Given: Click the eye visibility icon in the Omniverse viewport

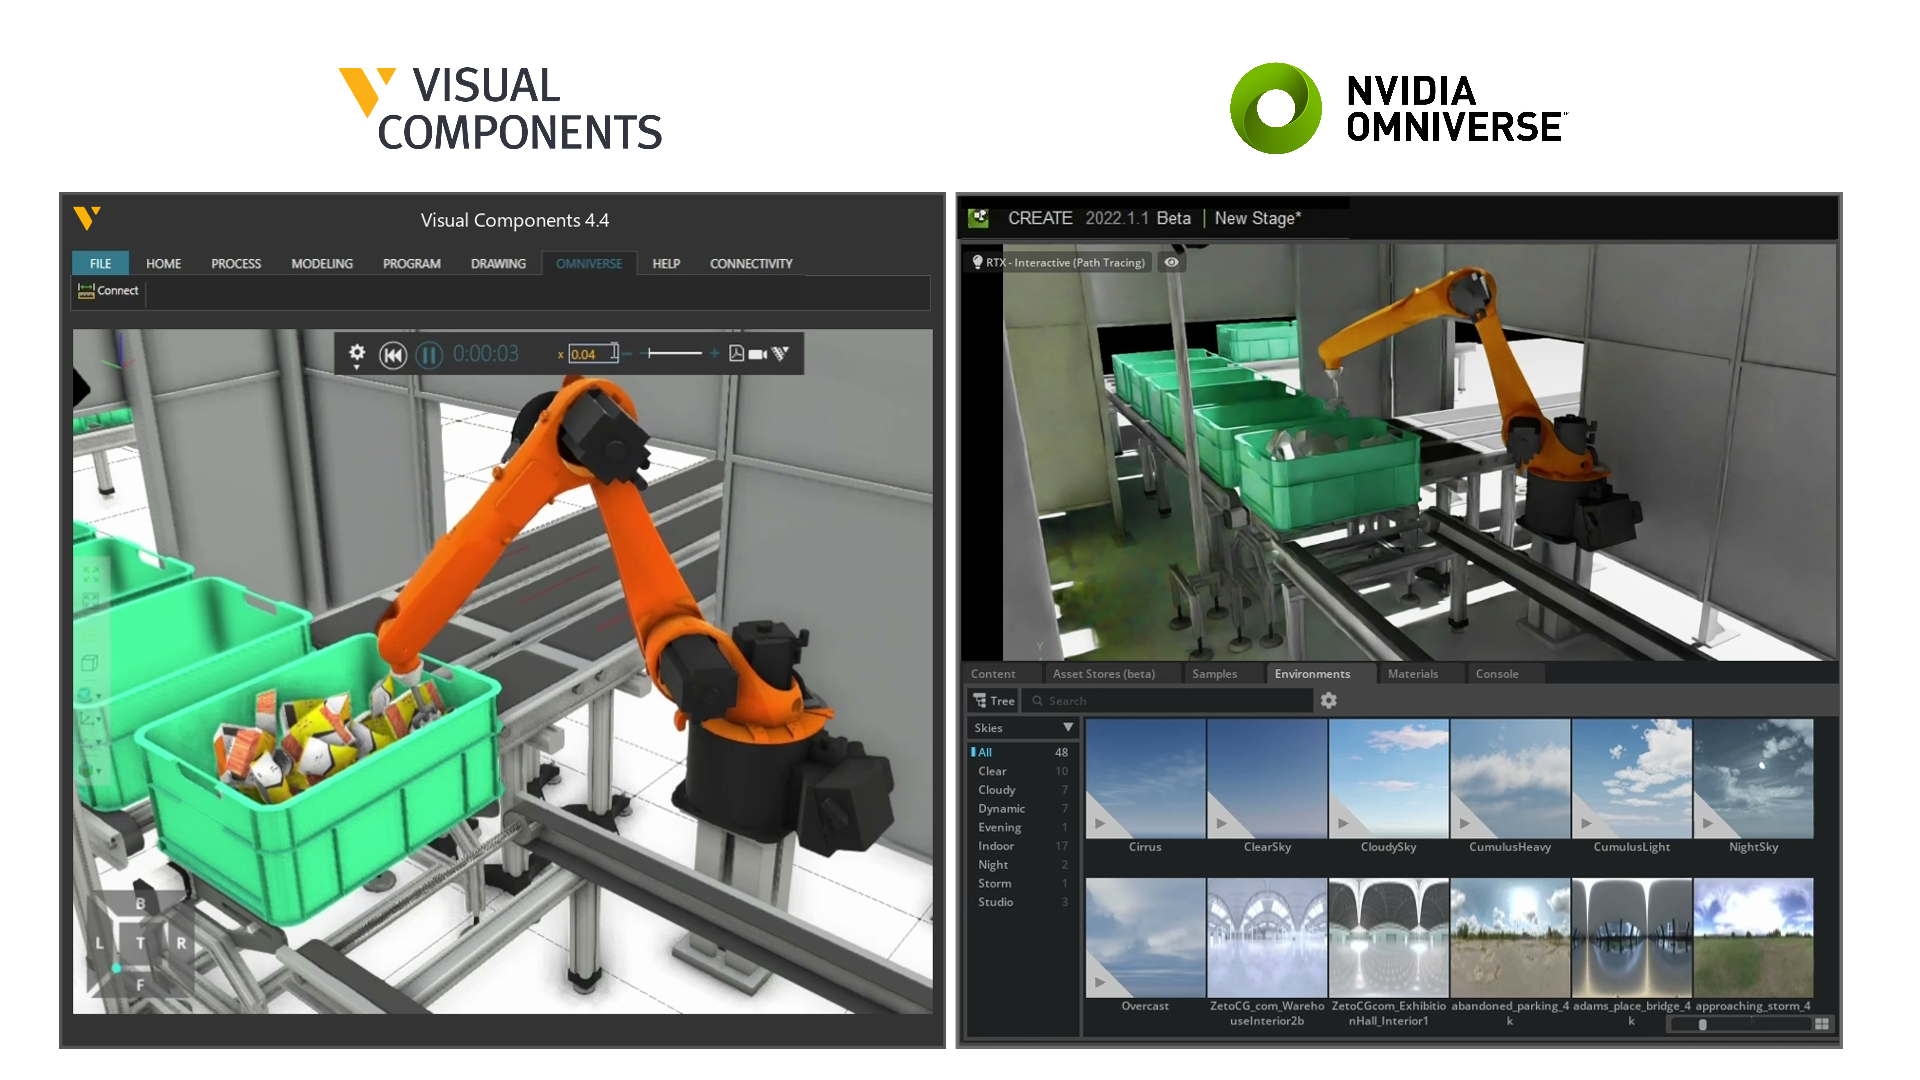Looking at the screenshot, I should [x=1171, y=261].
